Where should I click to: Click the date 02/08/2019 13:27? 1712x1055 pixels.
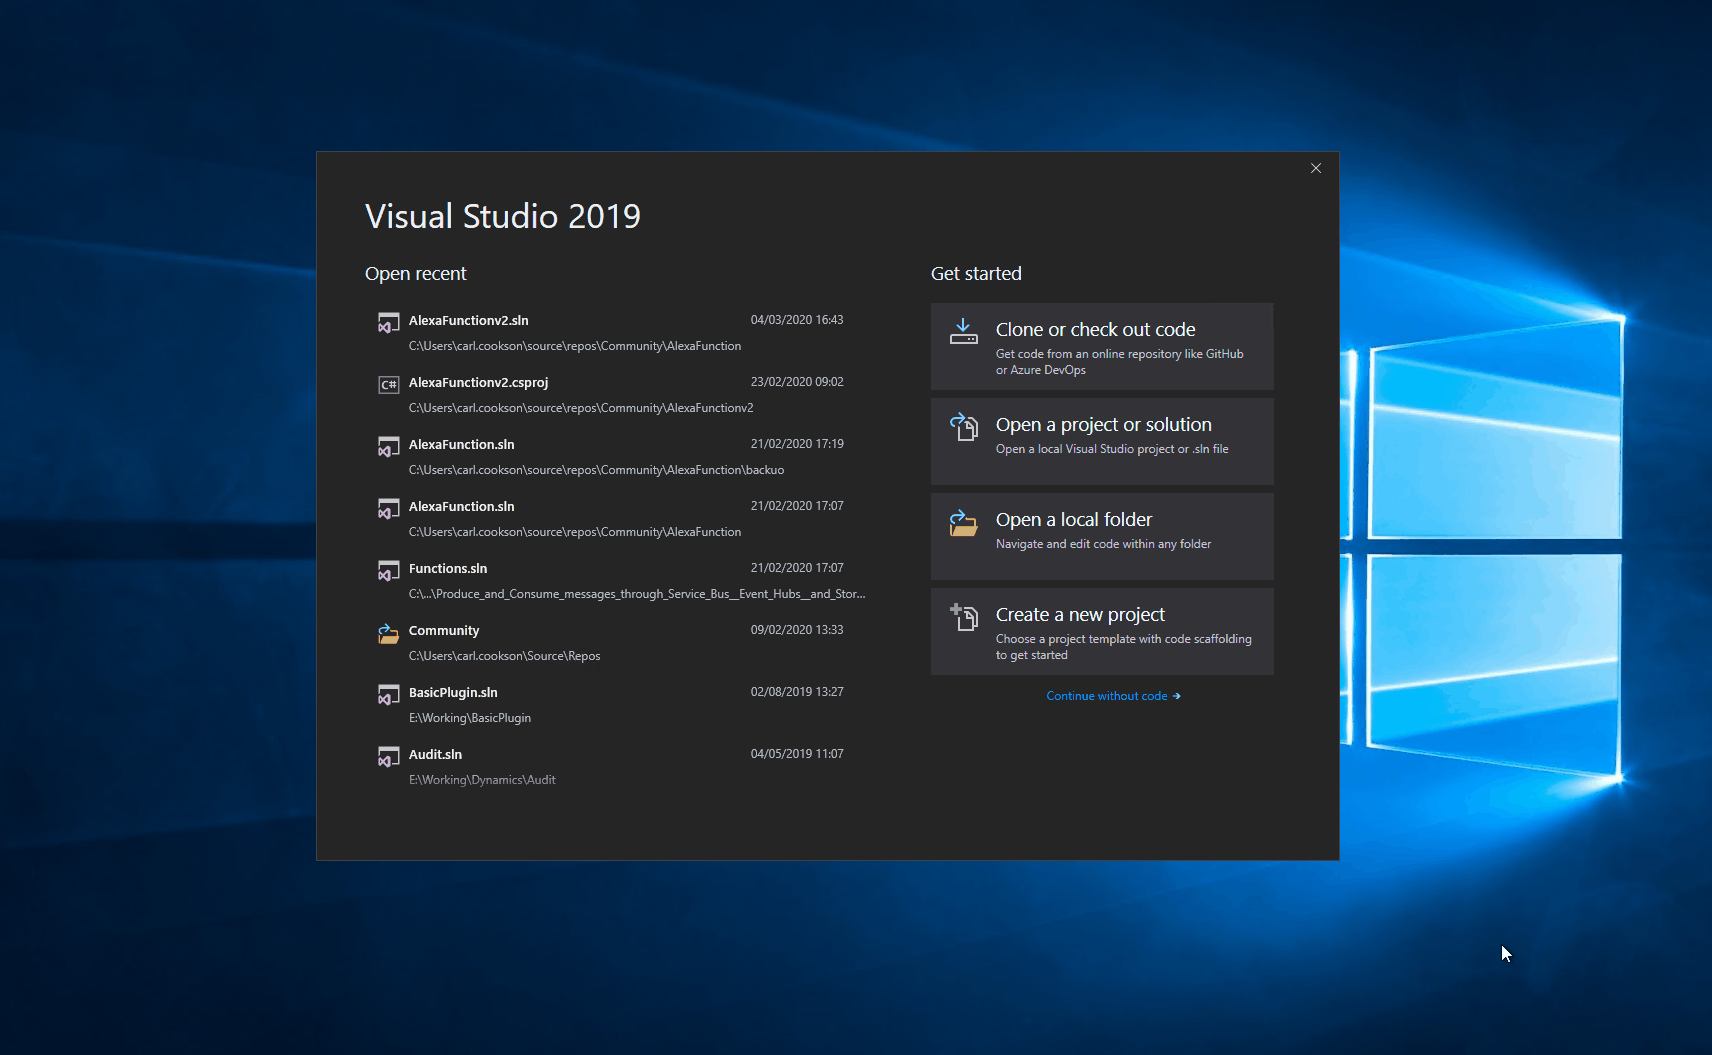point(797,692)
